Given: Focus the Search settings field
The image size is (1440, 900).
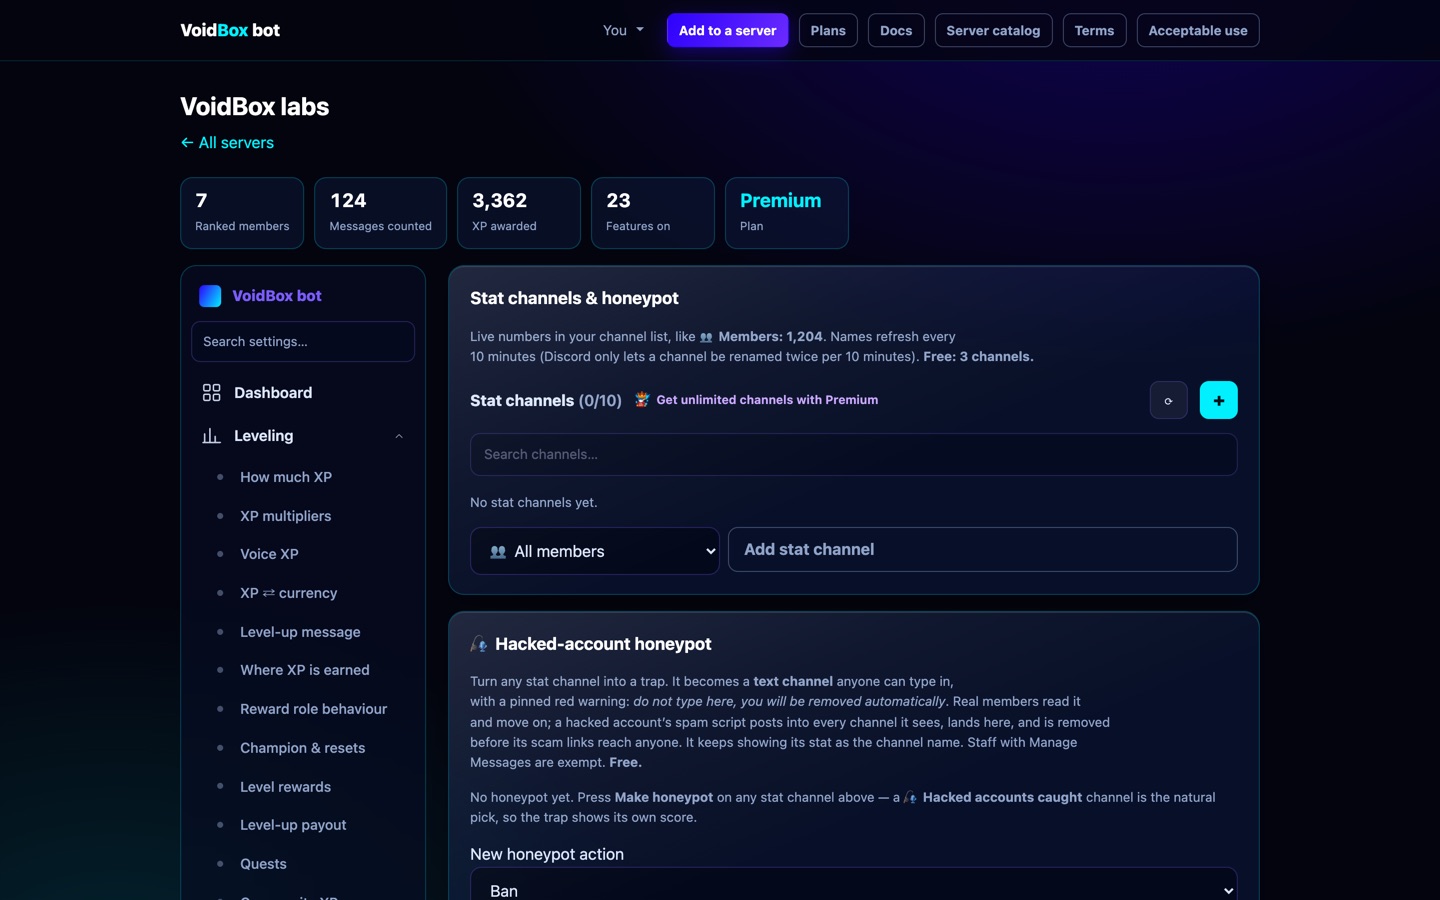Looking at the screenshot, I should pos(303,341).
